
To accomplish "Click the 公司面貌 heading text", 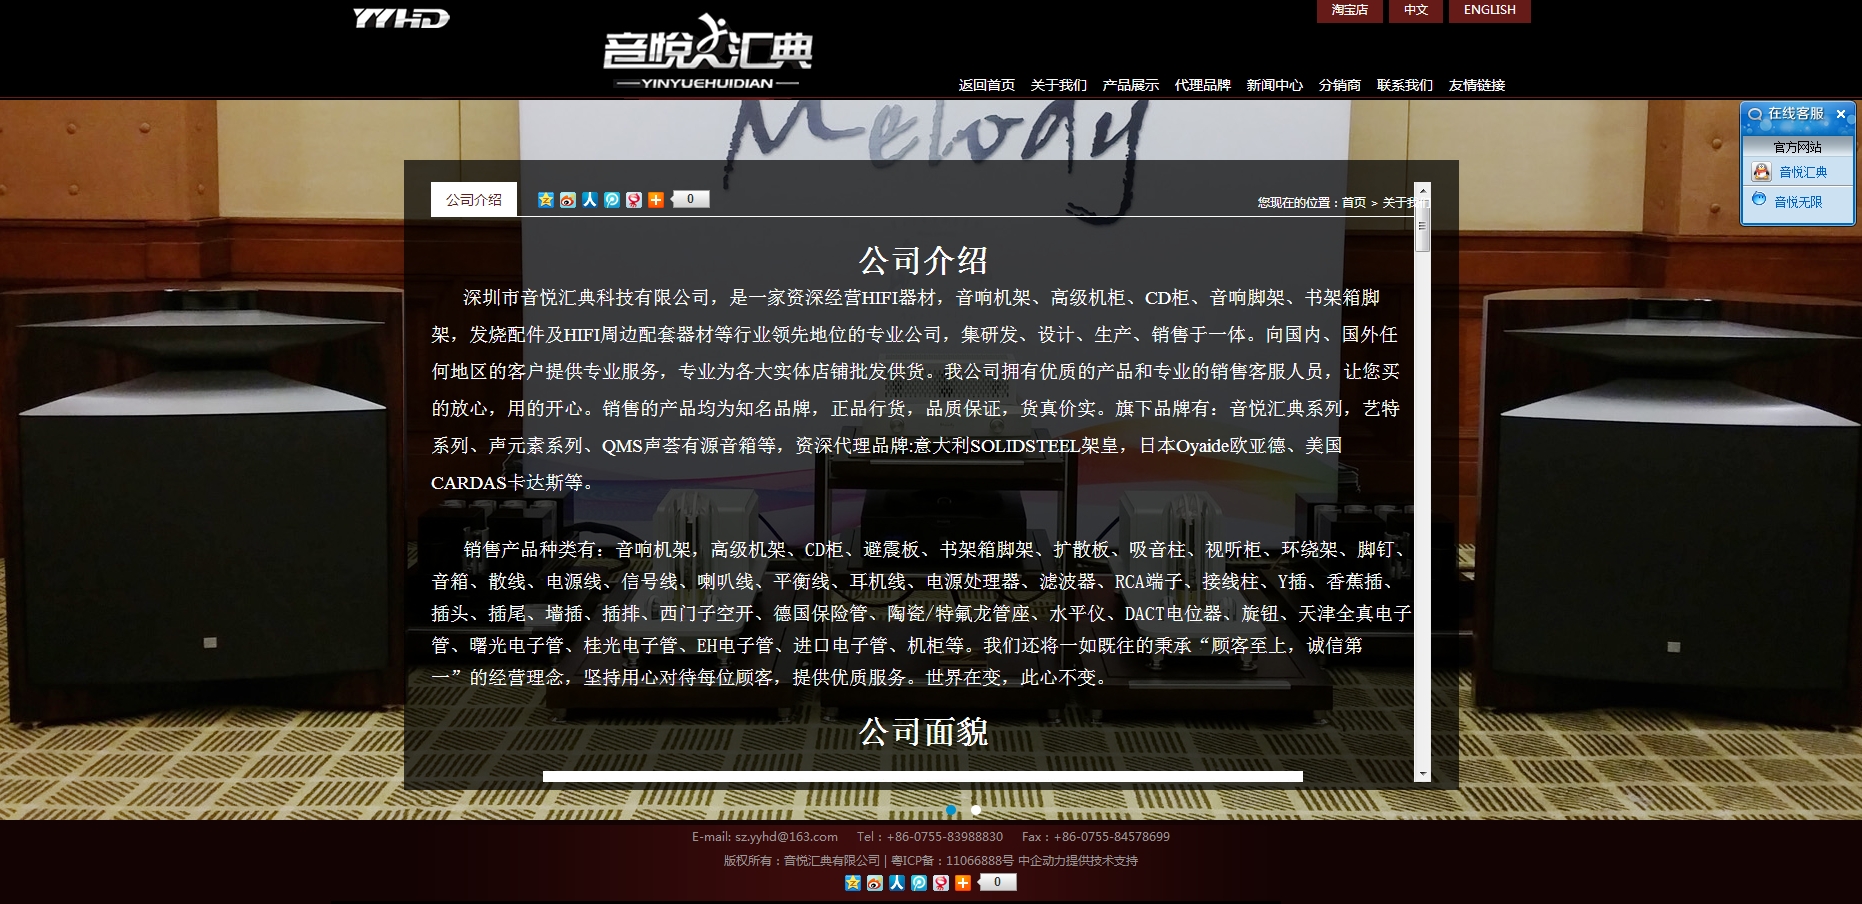I will 923,732.
